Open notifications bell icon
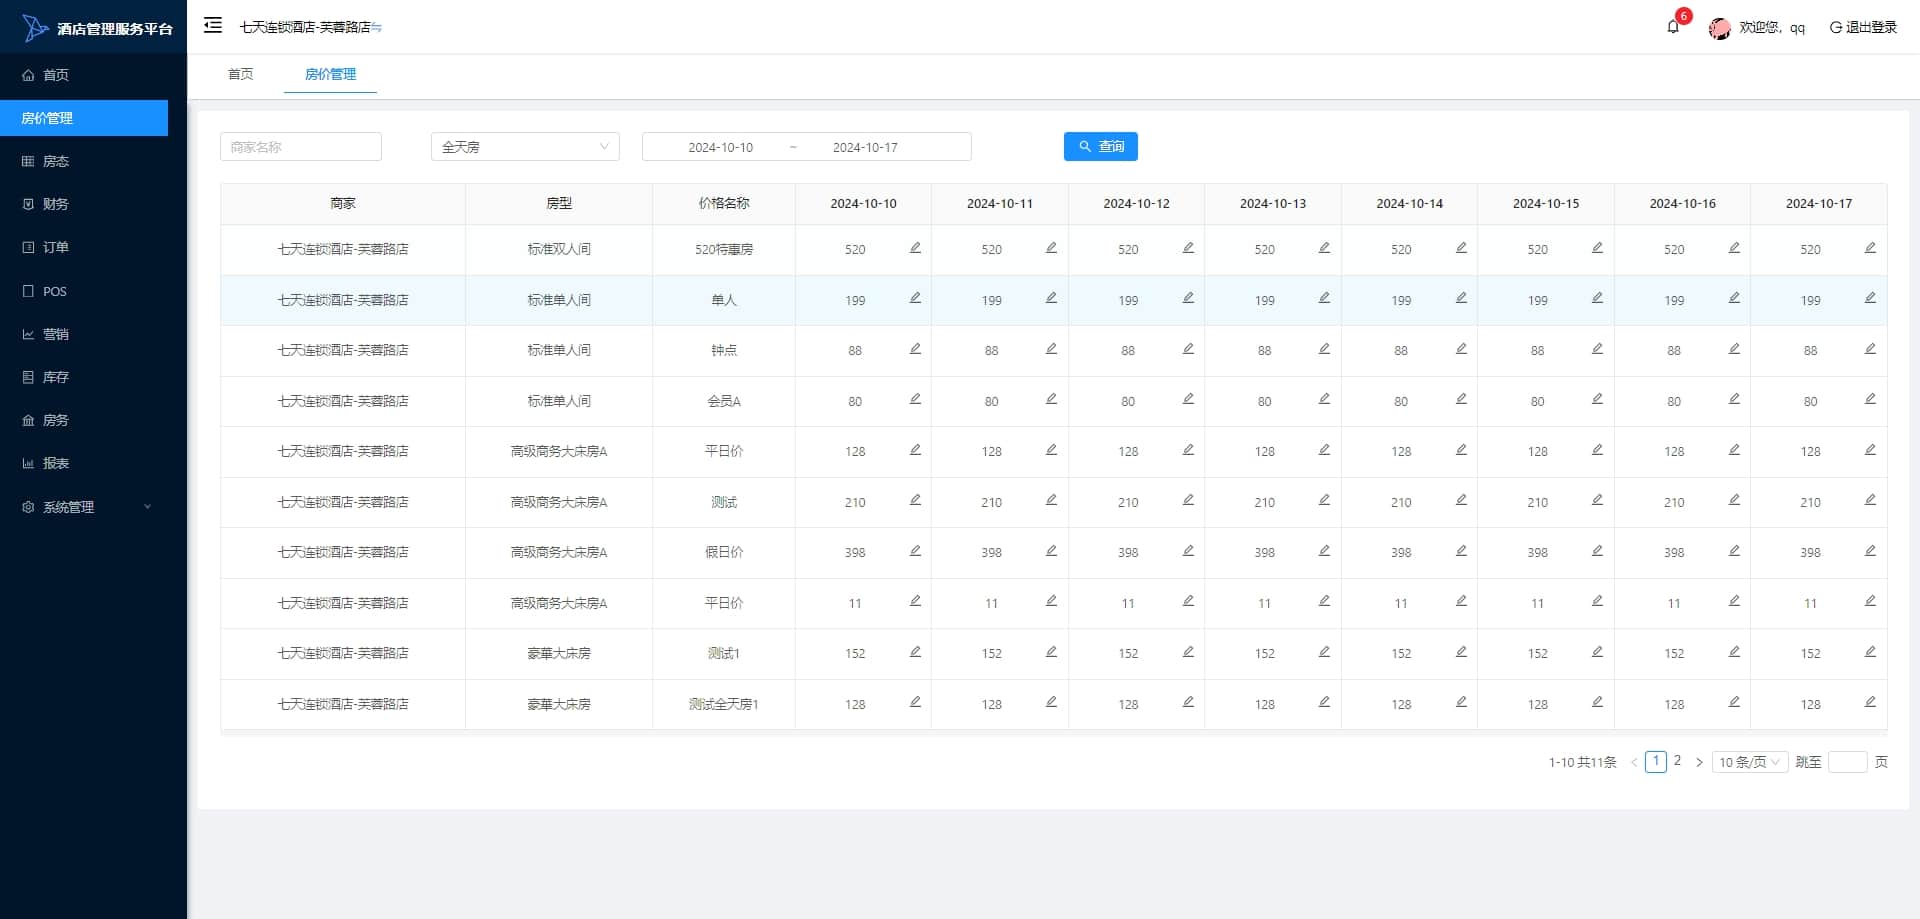Image resolution: width=1920 pixels, height=919 pixels. click(1673, 27)
